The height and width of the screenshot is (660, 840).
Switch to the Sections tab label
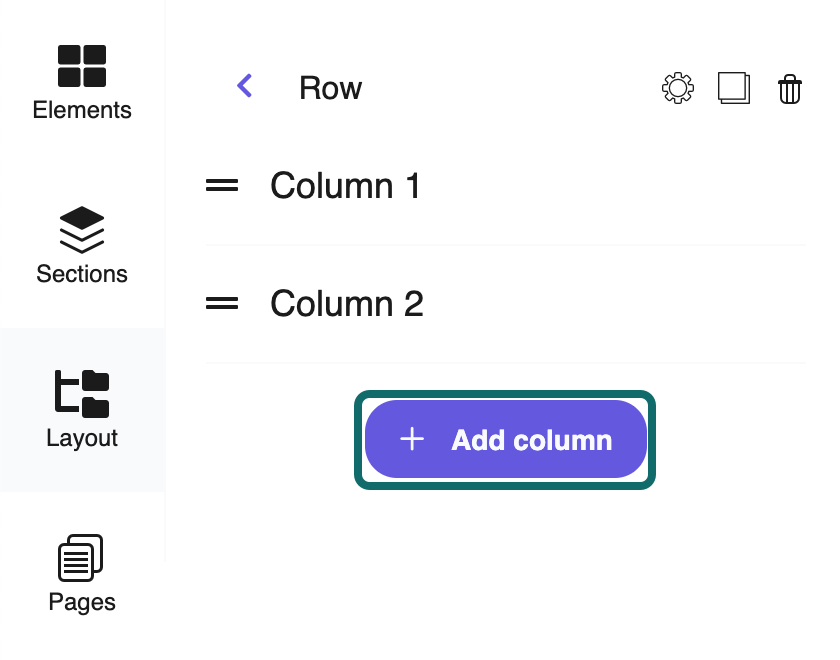coord(82,274)
